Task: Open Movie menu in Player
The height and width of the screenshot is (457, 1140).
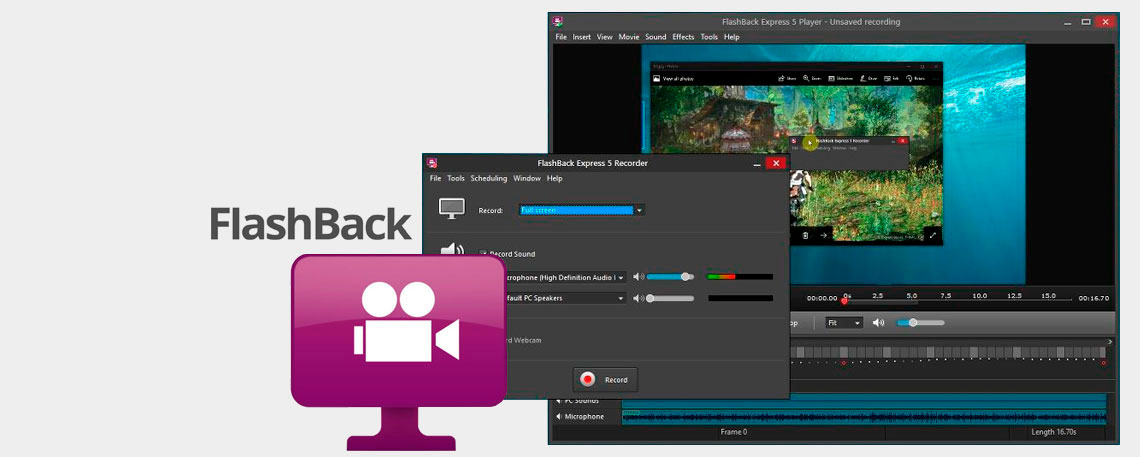Action: [x=629, y=37]
